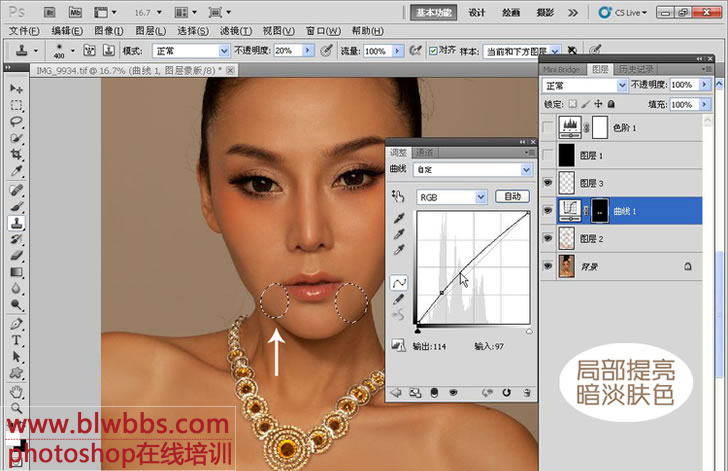This screenshot has height=471, width=728.
Task: Click the 自动 (Auto) button
Action: click(513, 196)
